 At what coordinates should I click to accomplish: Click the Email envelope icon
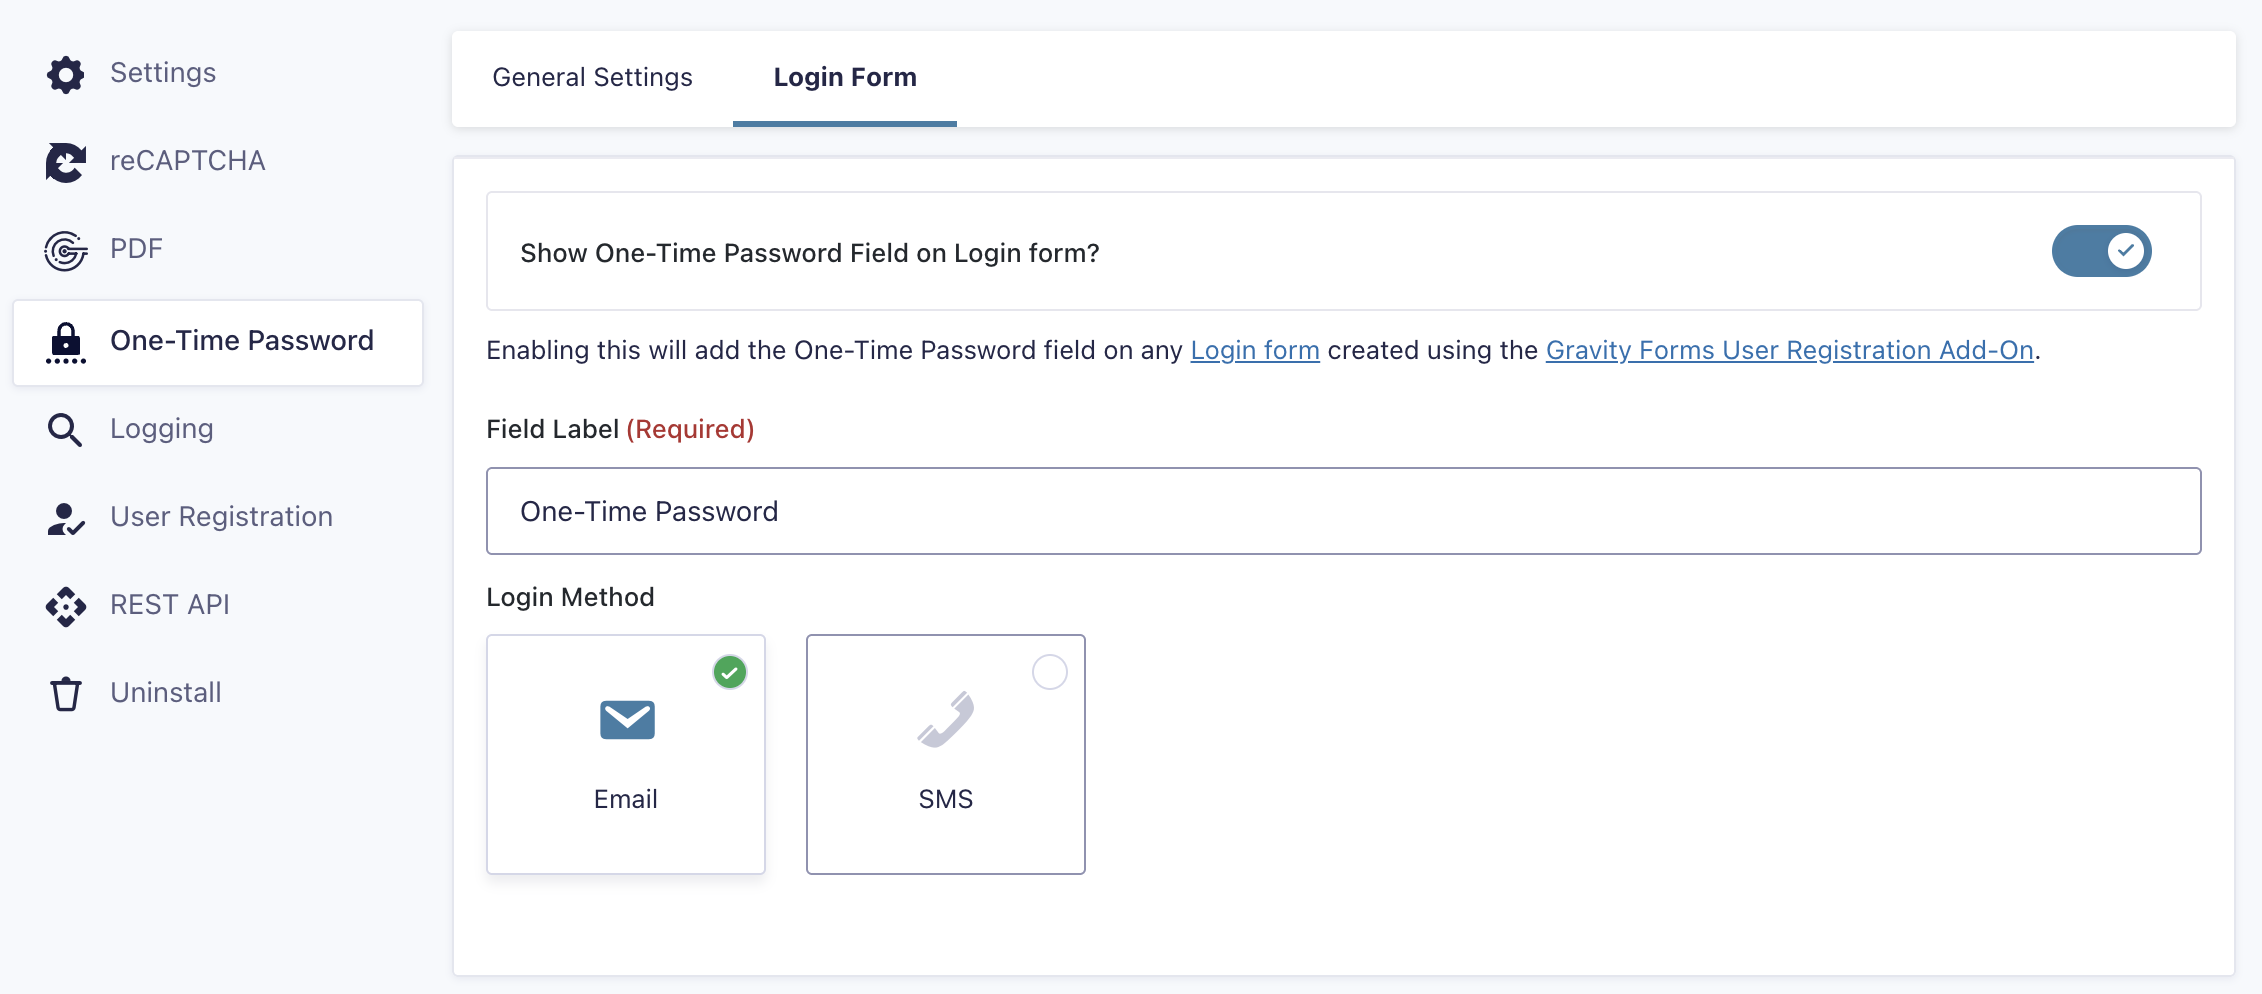627,719
